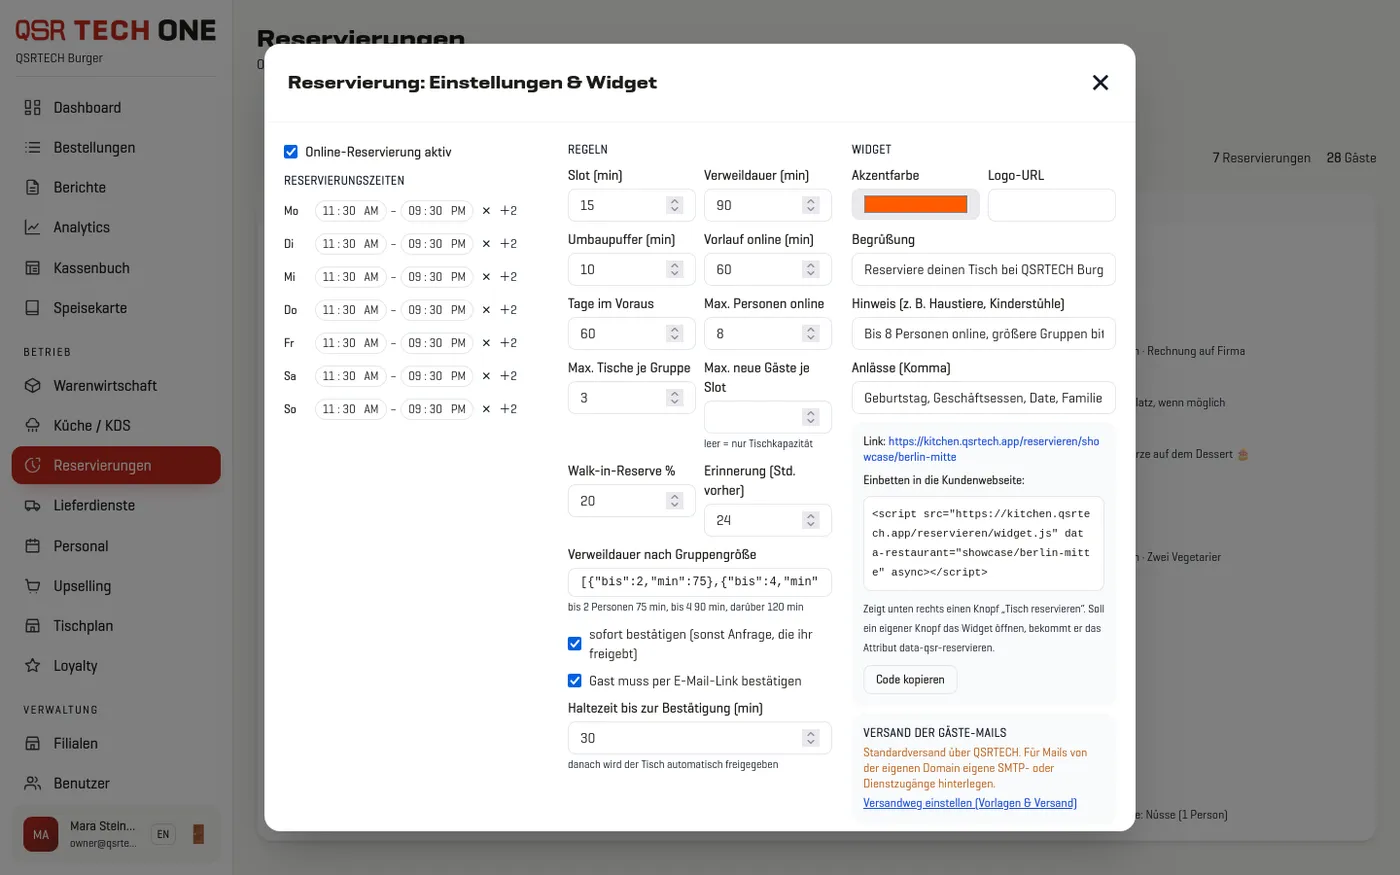This screenshot has width=1400, height=875.
Task: Adjust Slot (min) stepper arrows
Action: click(675, 205)
